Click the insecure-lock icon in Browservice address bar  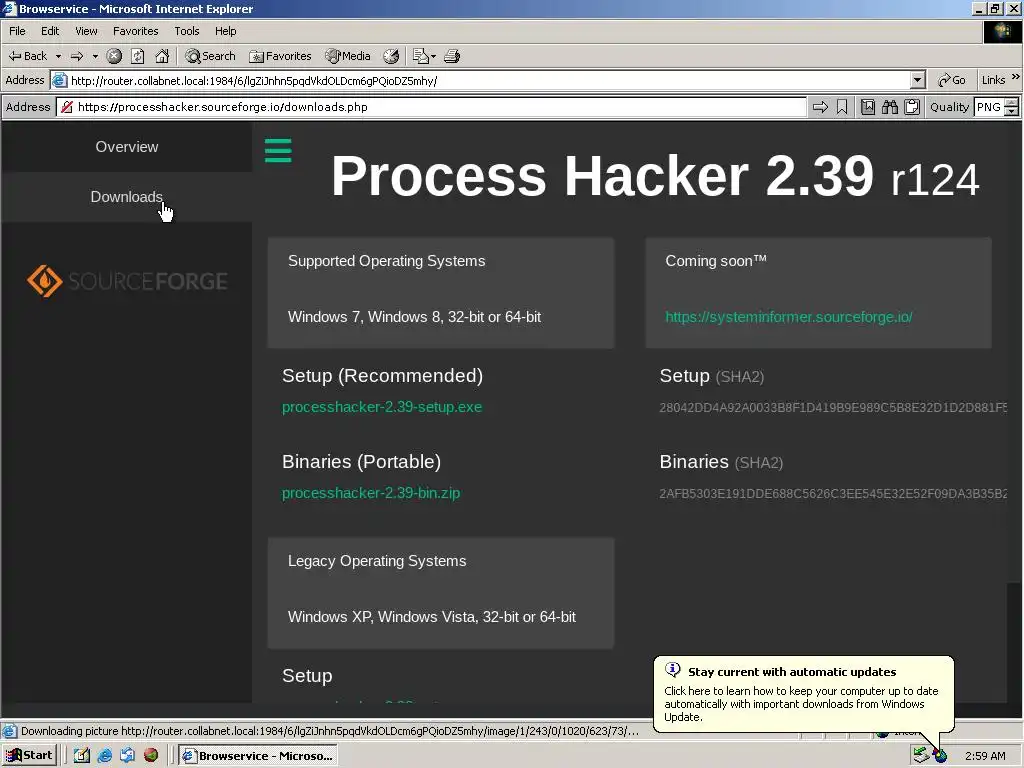pos(67,107)
